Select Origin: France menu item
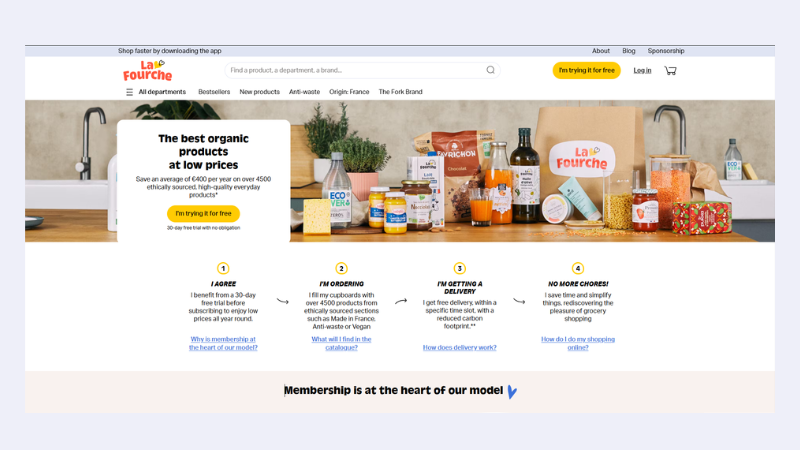 click(349, 92)
